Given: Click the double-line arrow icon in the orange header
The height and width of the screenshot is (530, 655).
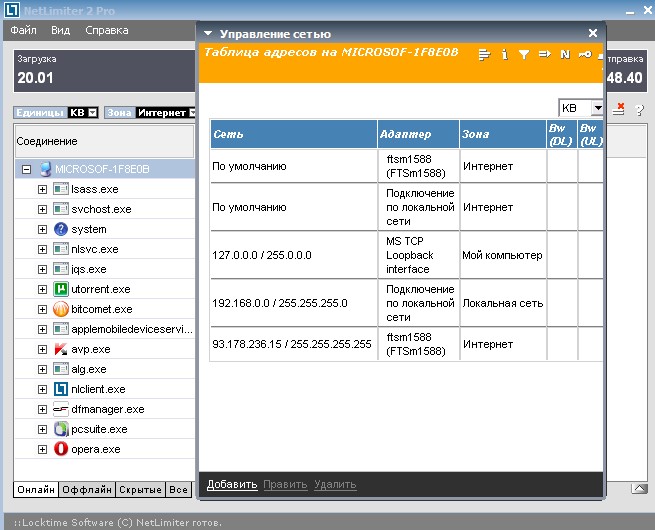Looking at the screenshot, I should (545, 54).
